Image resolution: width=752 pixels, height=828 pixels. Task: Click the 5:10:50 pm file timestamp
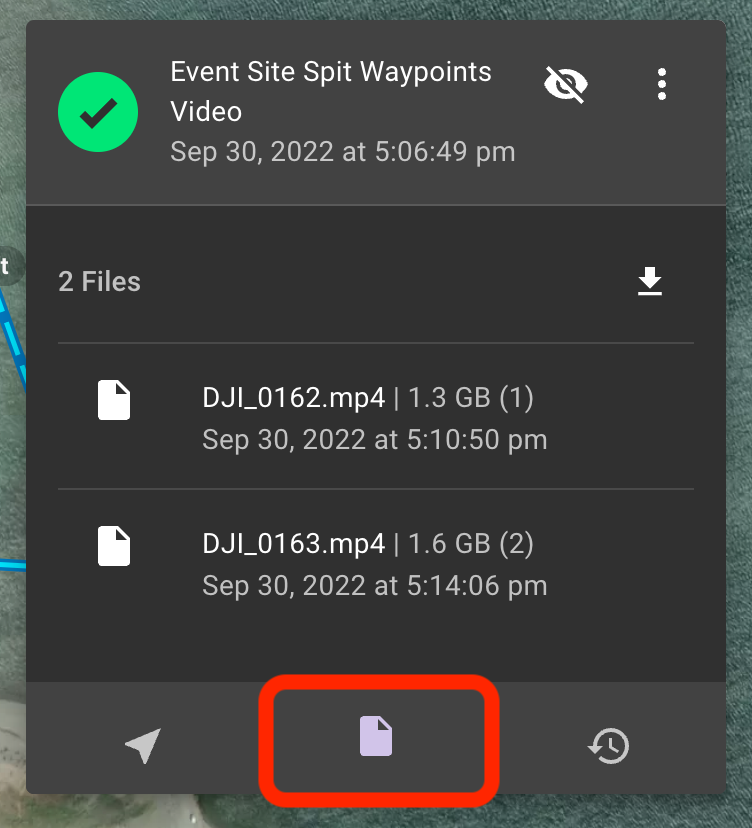(375, 440)
